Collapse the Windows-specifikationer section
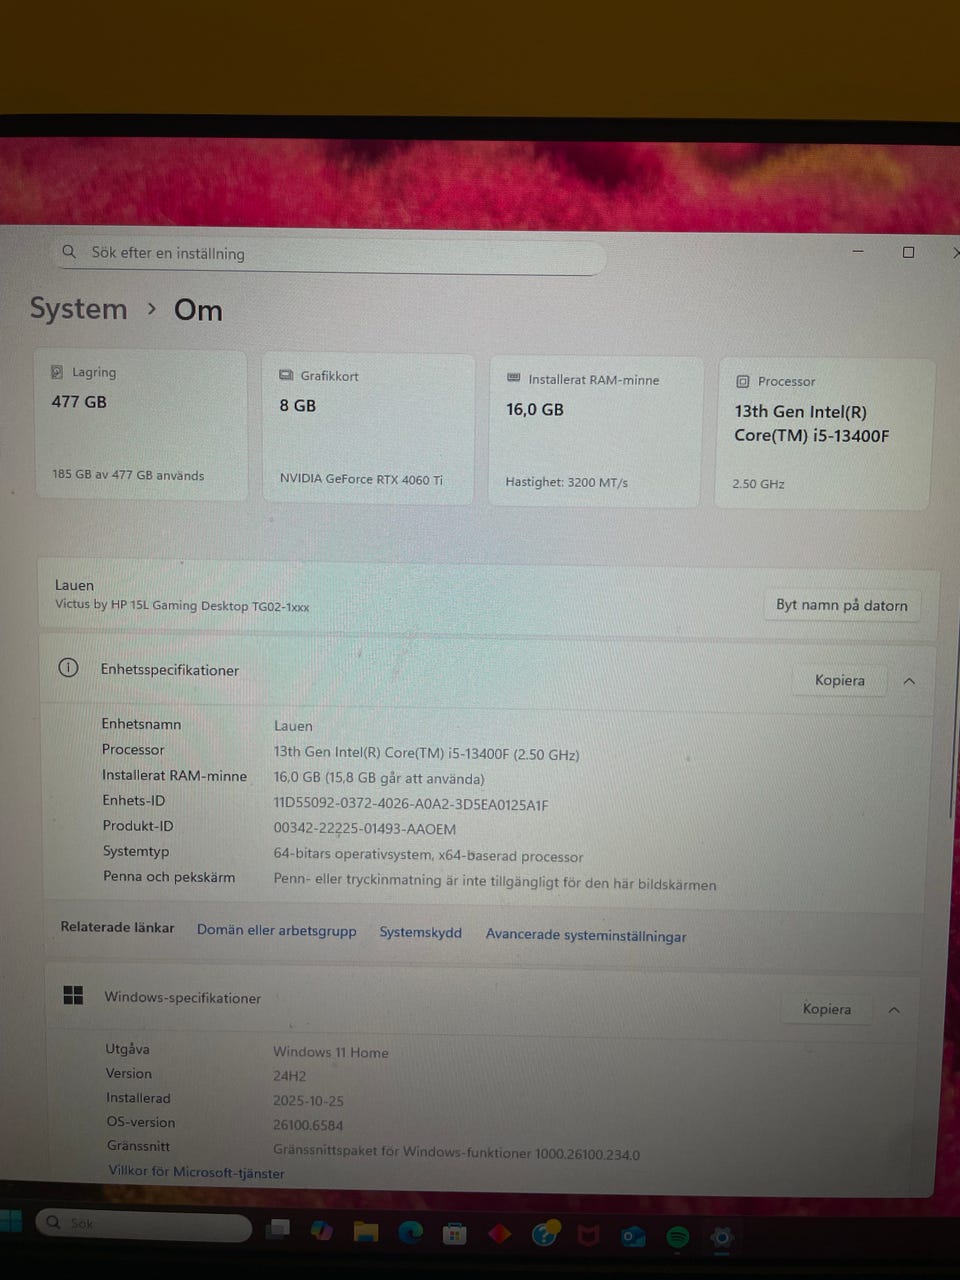Screen dimensions: 960x1280 (894, 1010)
